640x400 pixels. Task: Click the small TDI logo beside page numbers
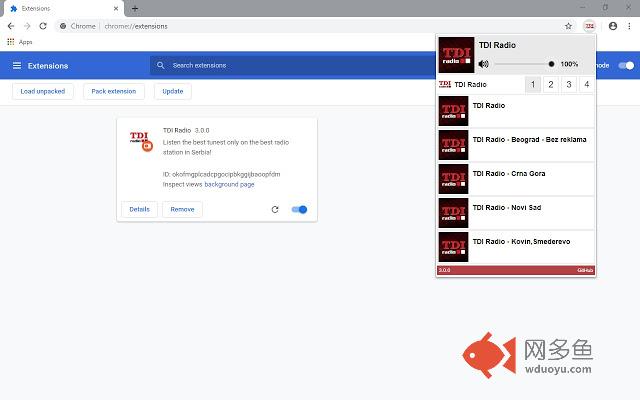coord(445,84)
